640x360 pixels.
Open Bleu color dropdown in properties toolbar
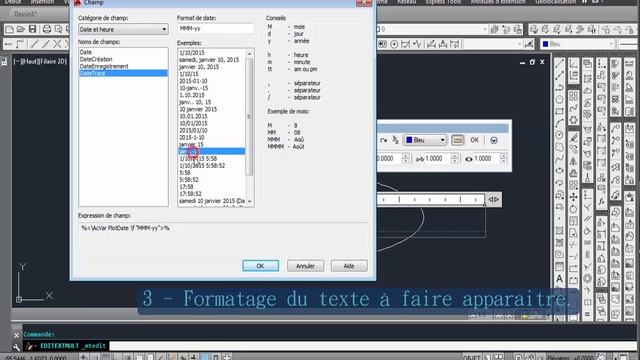pyautogui.click(x=577, y=44)
